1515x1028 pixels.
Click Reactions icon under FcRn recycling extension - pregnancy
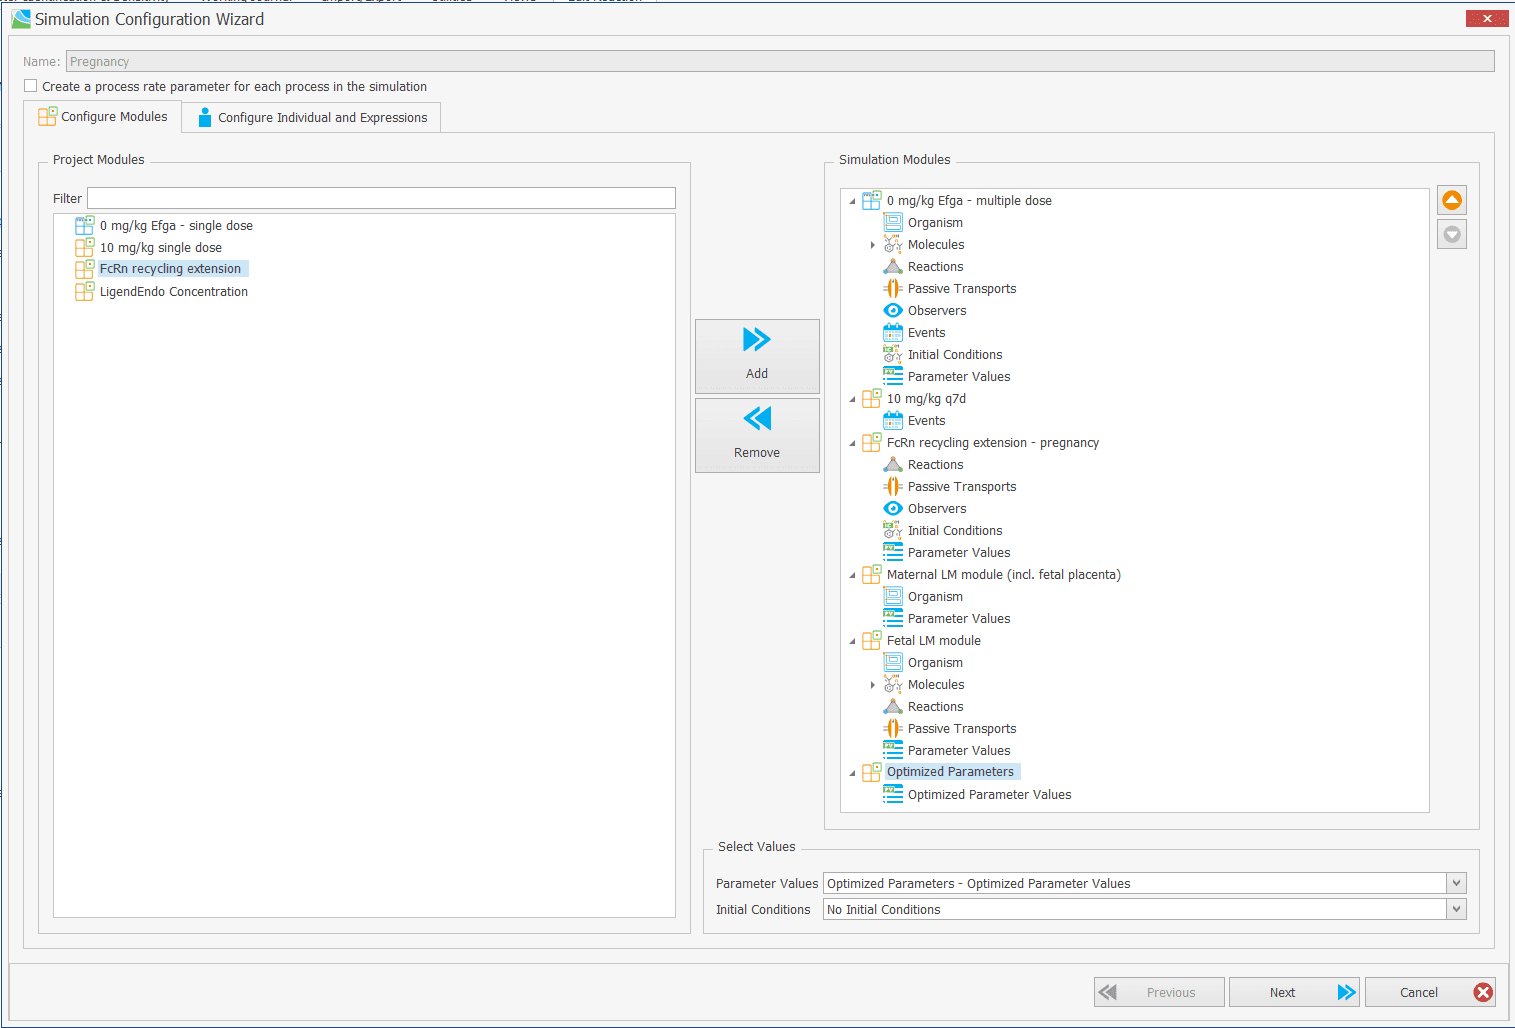(893, 465)
